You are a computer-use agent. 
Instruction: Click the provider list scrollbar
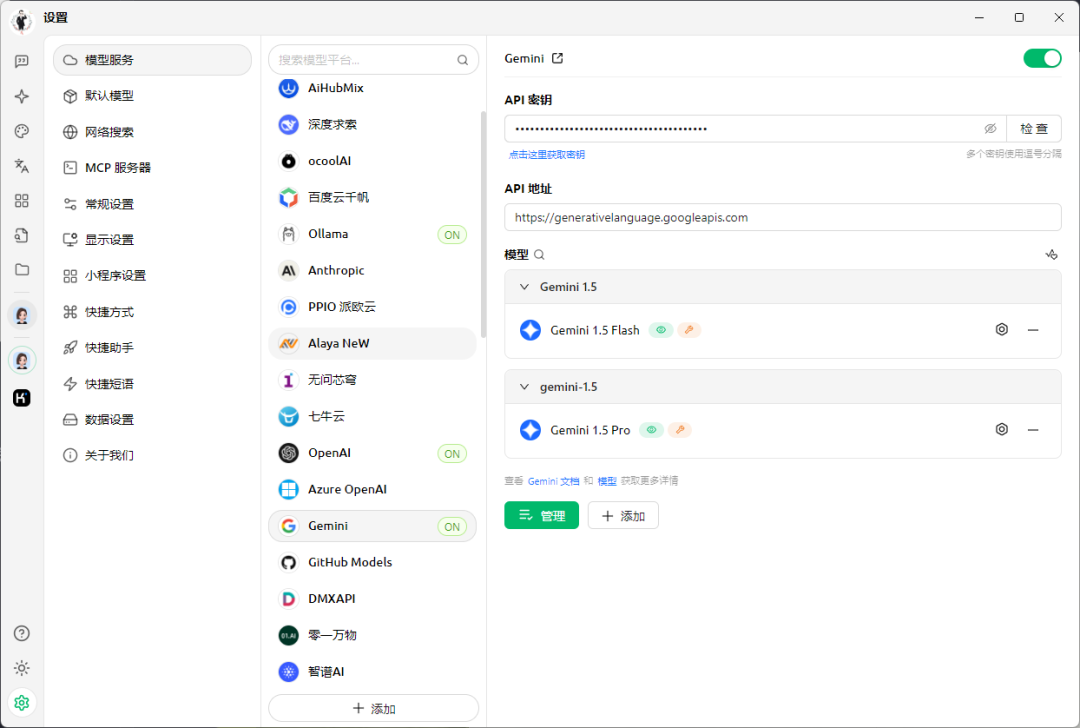pos(484,224)
